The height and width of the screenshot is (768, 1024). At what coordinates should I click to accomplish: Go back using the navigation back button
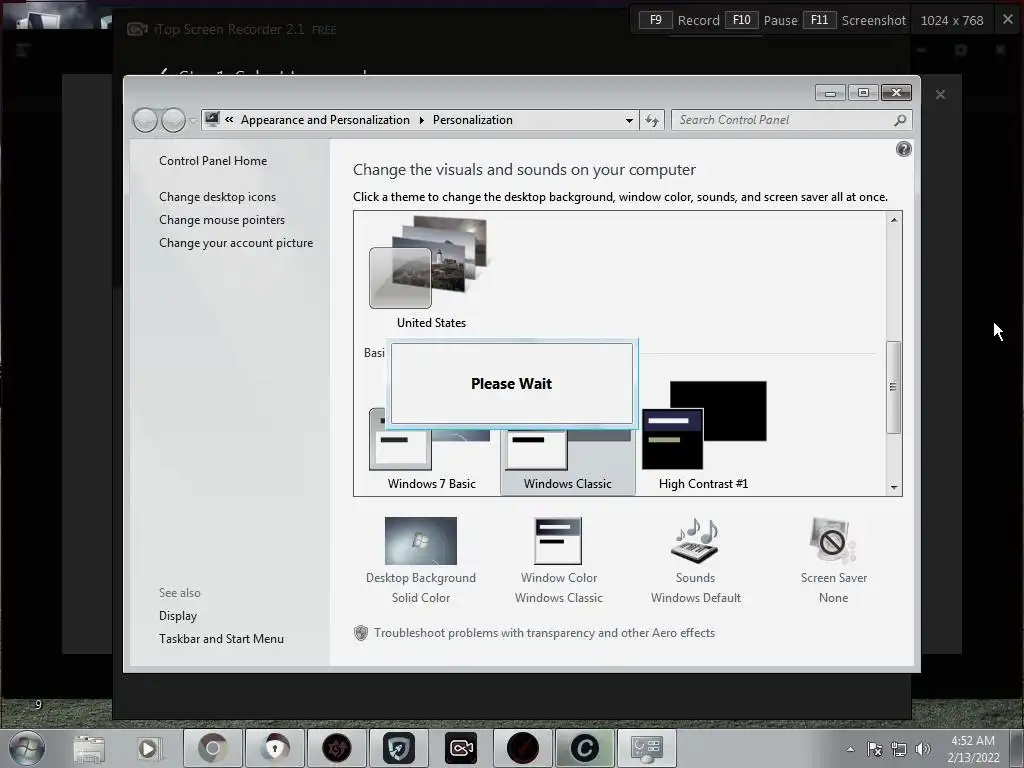pos(145,120)
